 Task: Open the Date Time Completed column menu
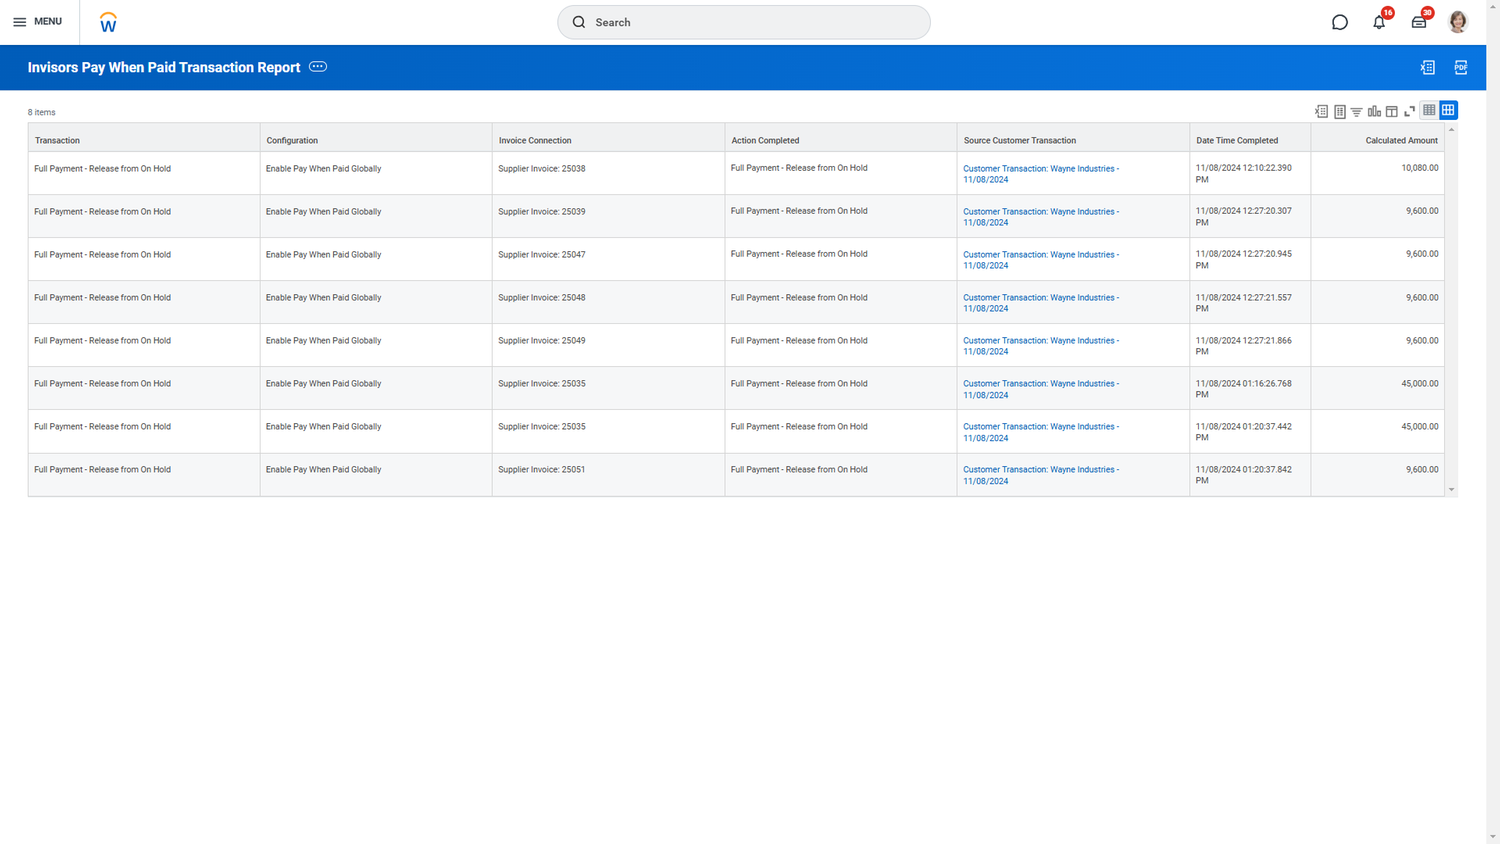pyautogui.click(x=1237, y=140)
